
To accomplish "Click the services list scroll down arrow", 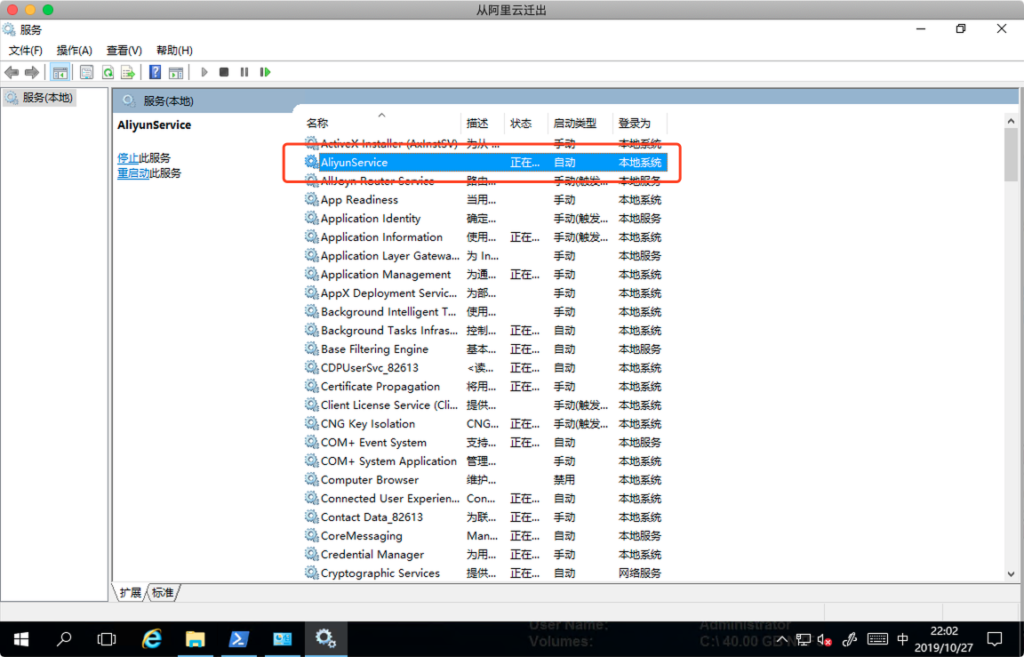I will (x=1010, y=574).
